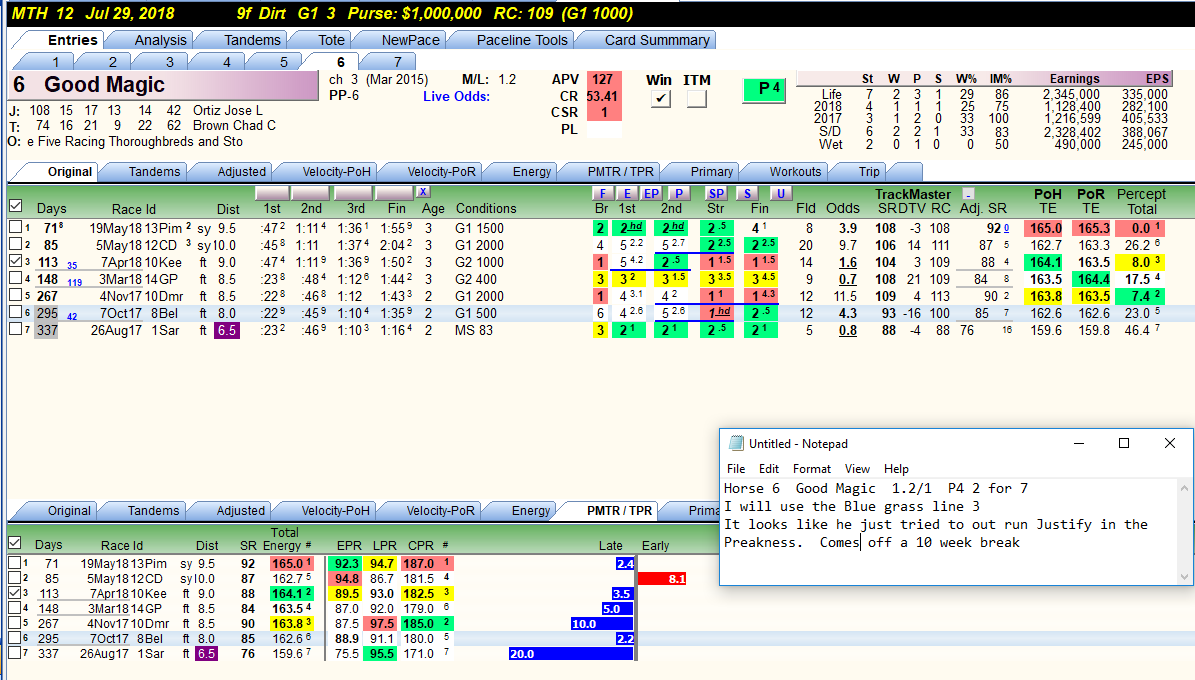Check the 19May18 13Pim row in upper table
This screenshot has height=680, width=1195.
tap(15, 227)
